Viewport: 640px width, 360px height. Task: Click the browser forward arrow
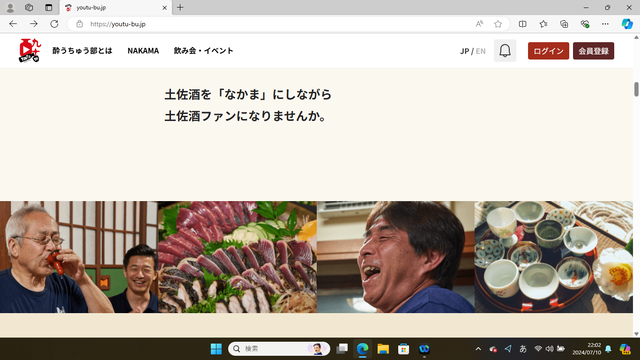(33, 24)
